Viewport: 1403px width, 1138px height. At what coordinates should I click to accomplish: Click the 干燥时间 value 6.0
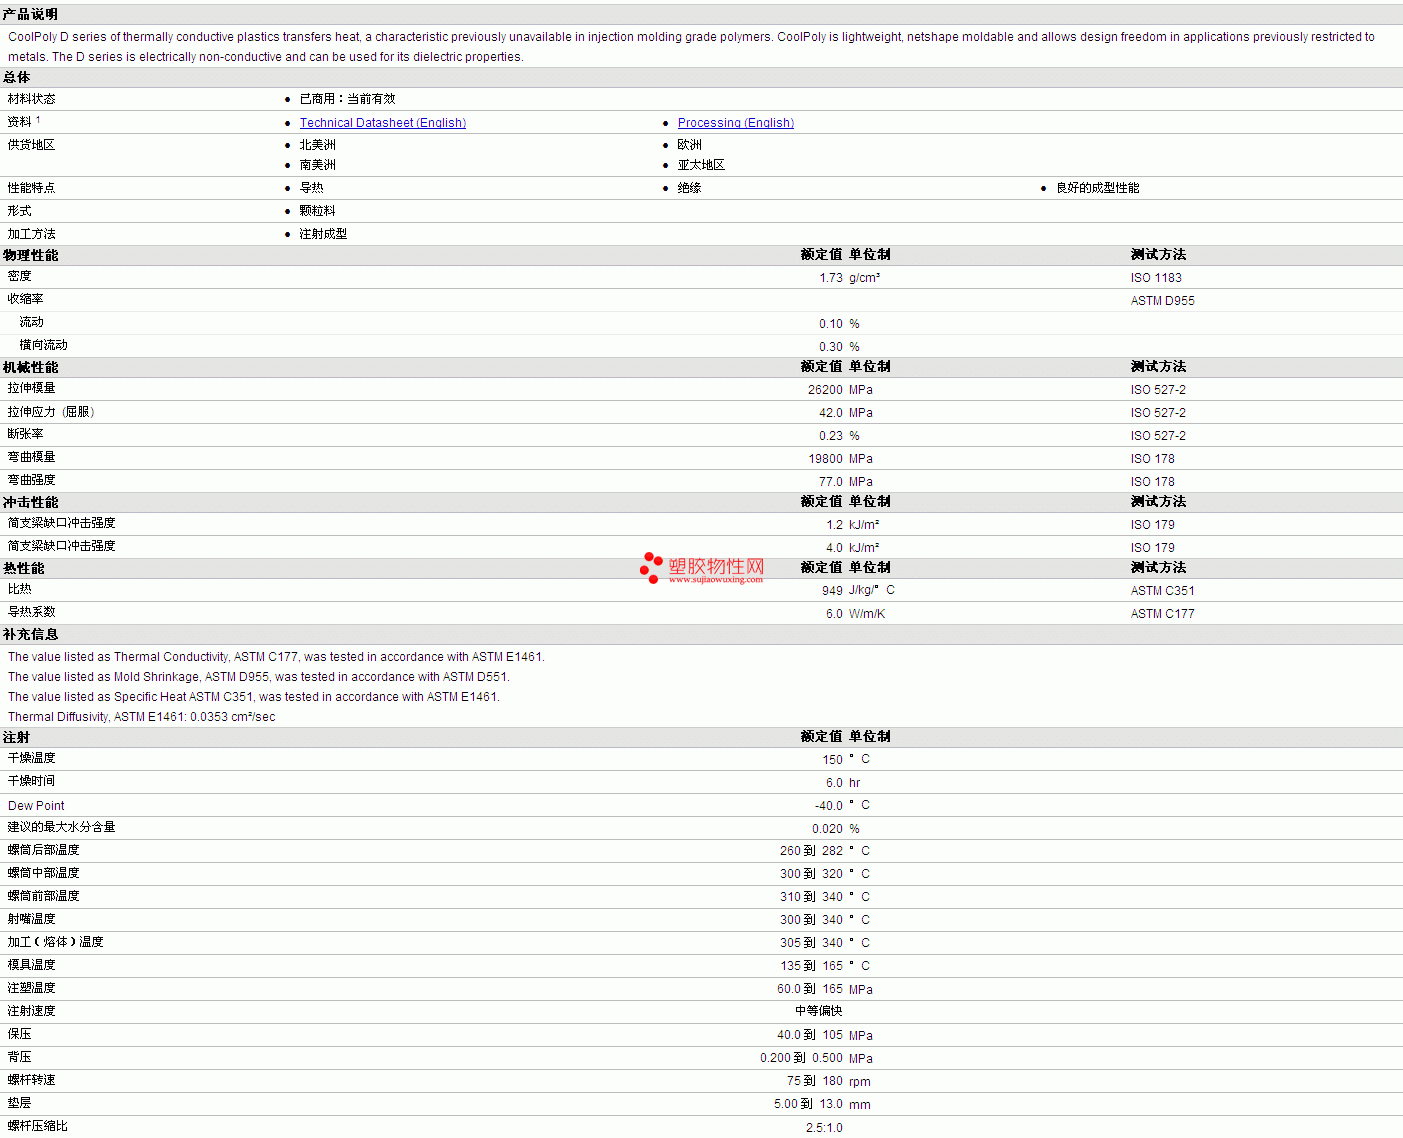(834, 783)
